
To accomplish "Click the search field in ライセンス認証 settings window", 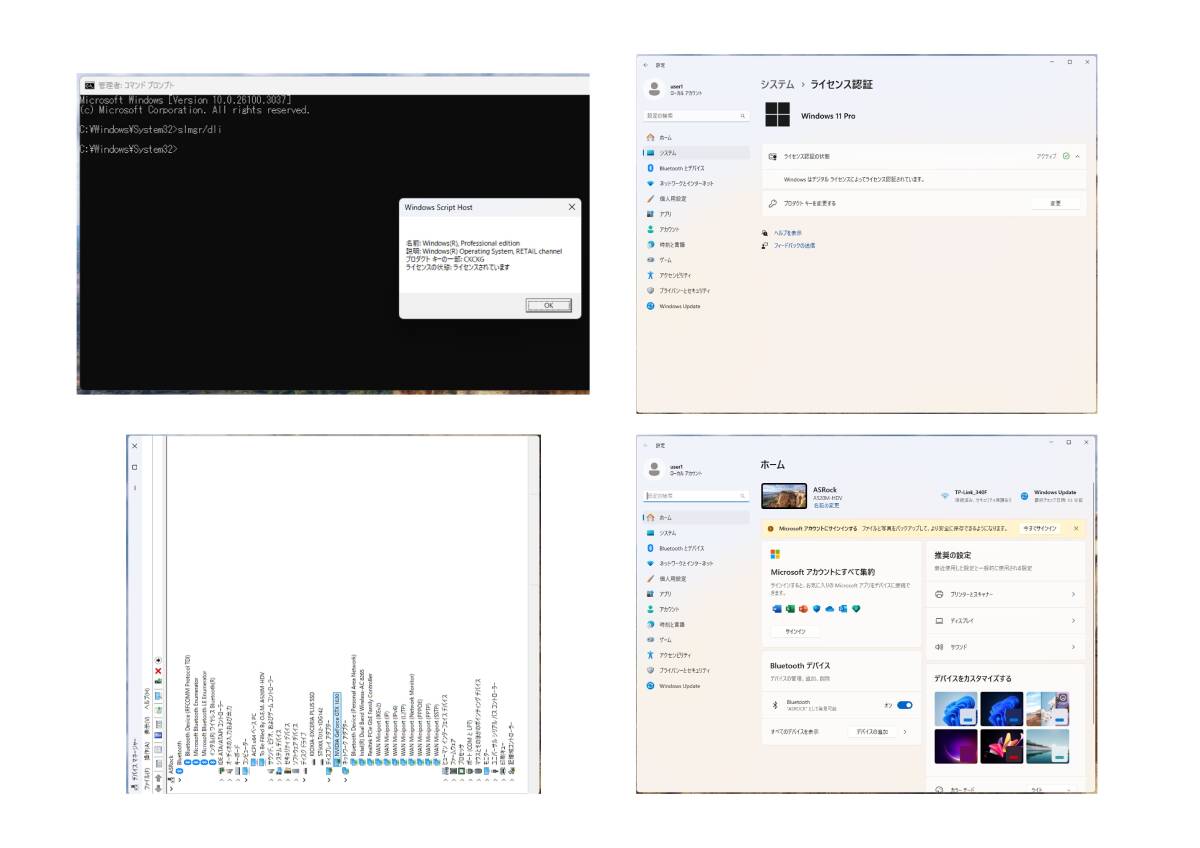I will tap(697, 116).
